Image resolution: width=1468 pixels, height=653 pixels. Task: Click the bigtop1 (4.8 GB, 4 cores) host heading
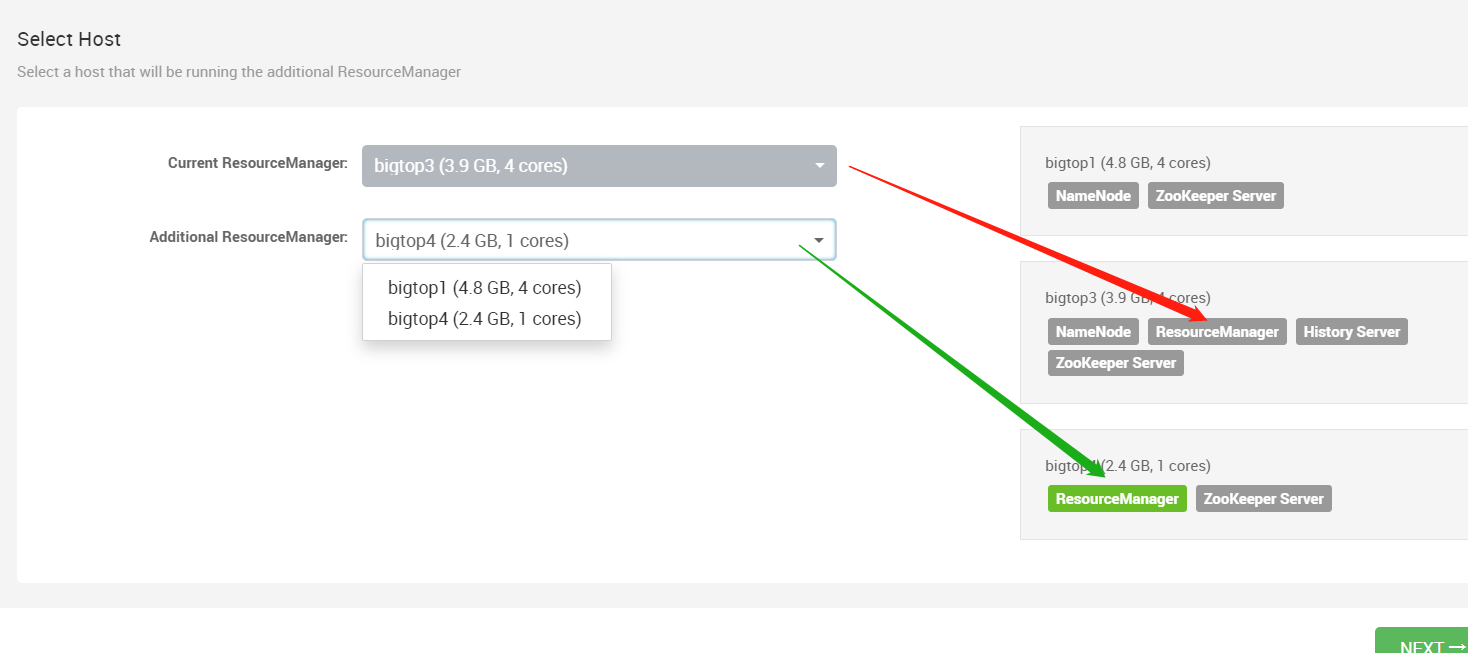pyautogui.click(x=1128, y=162)
